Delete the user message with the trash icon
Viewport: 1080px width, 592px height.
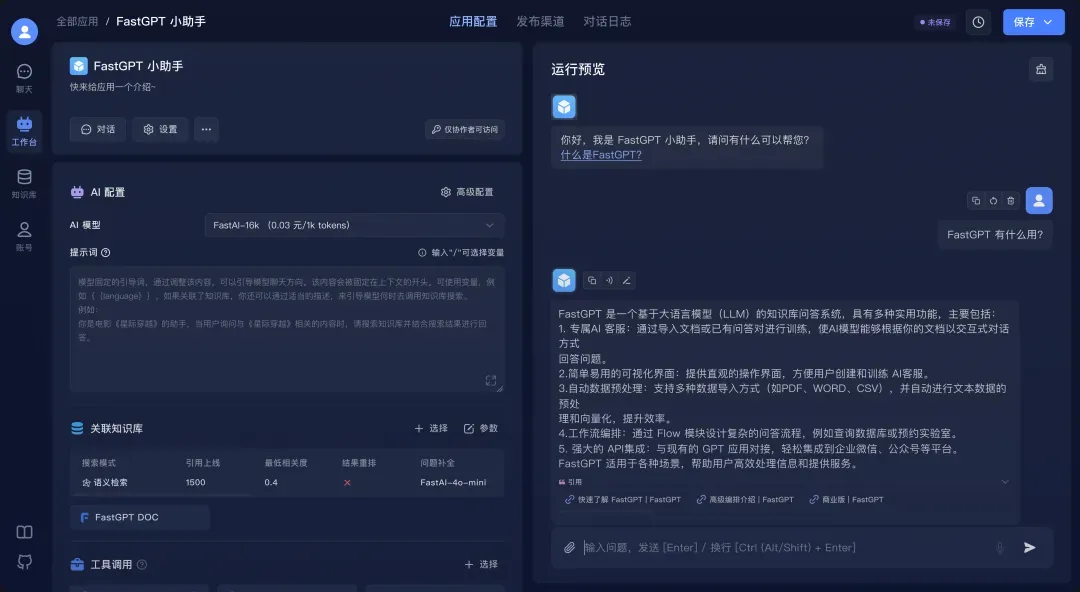[1010, 201]
